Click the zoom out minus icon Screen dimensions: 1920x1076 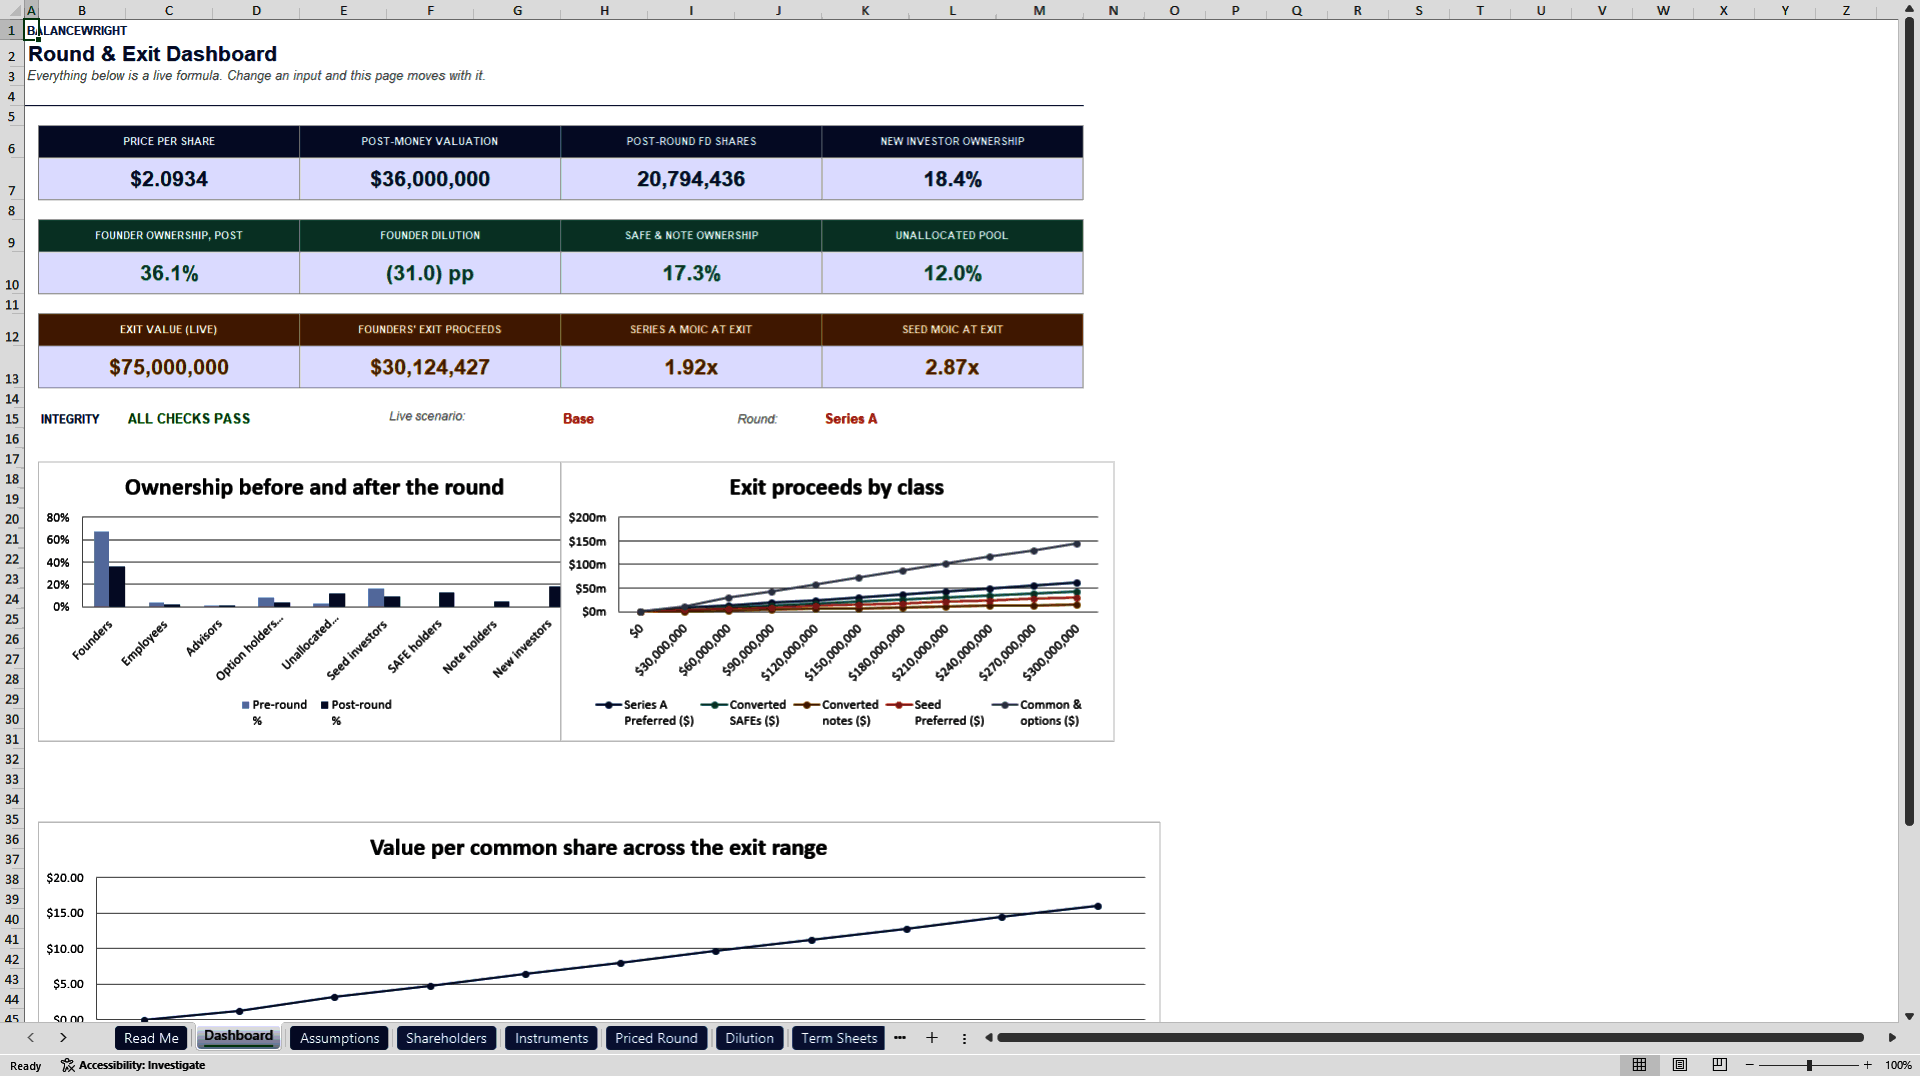click(1750, 1065)
